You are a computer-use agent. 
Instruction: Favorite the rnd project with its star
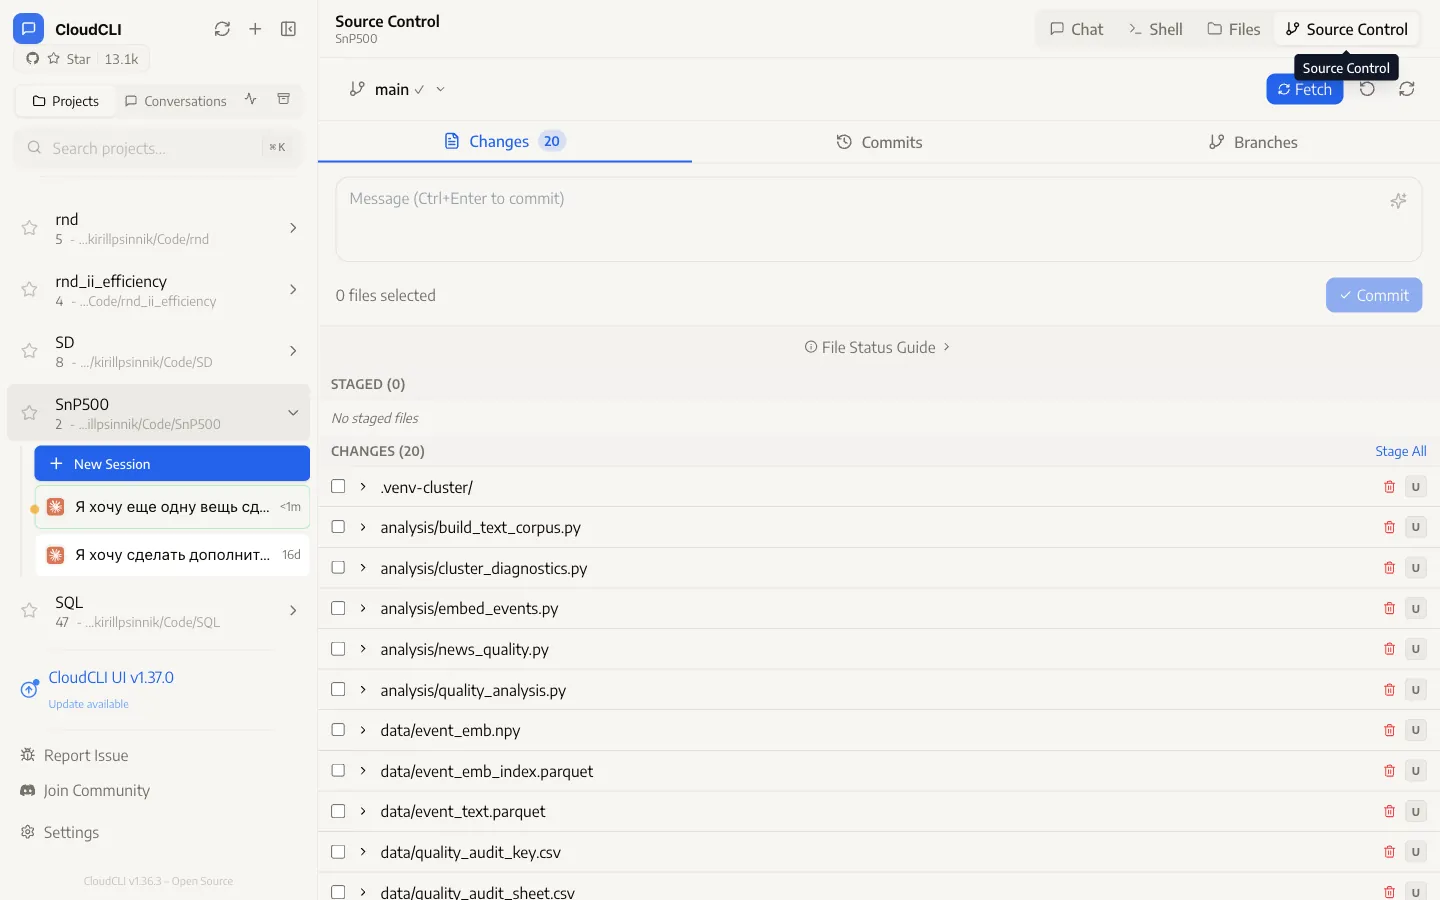pos(30,228)
